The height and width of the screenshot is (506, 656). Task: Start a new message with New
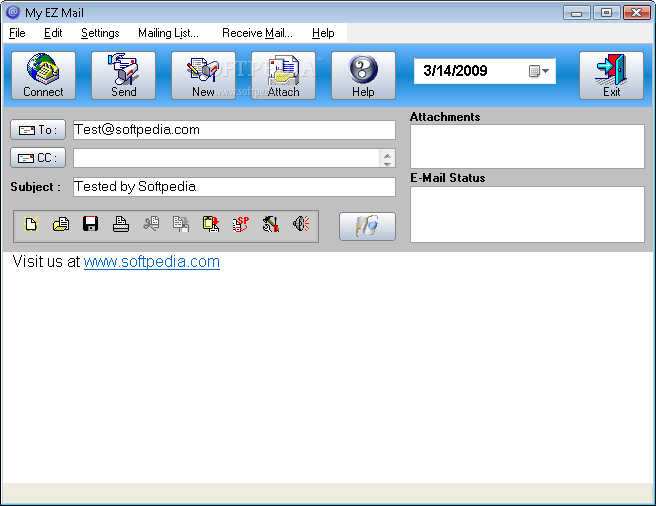pos(203,76)
